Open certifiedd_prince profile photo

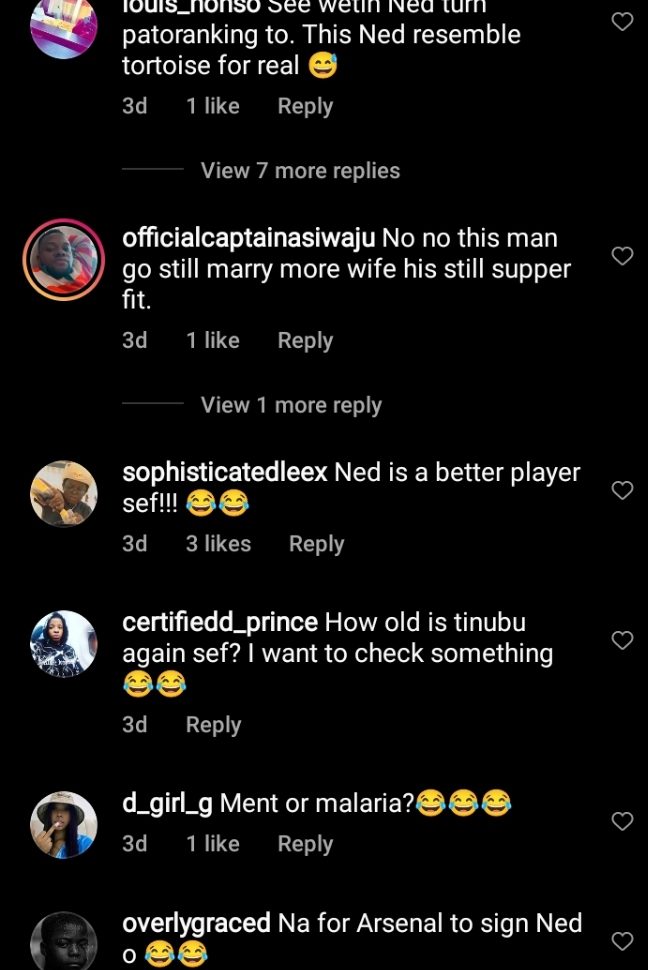coord(64,643)
